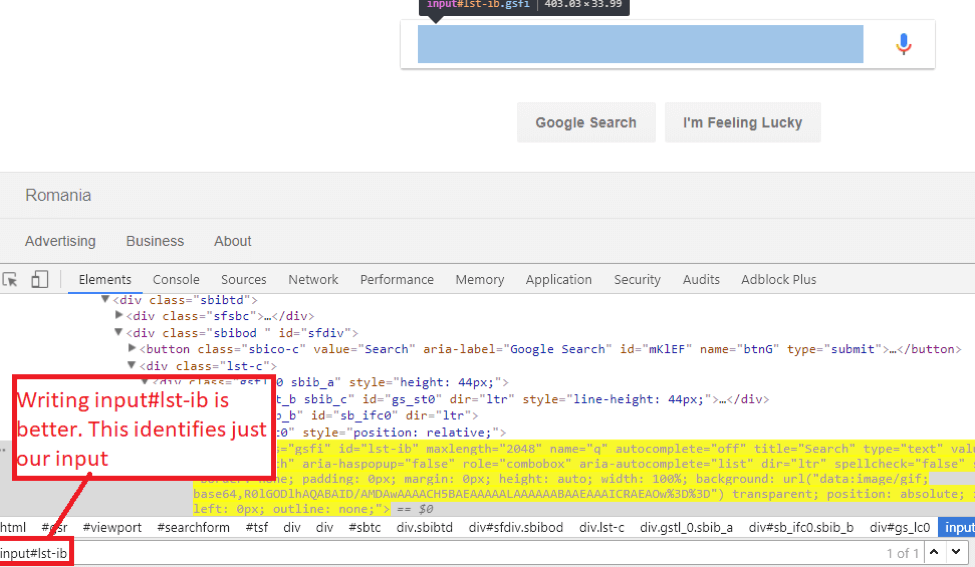Click the #viewport breadcrumb

coord(112,528)
